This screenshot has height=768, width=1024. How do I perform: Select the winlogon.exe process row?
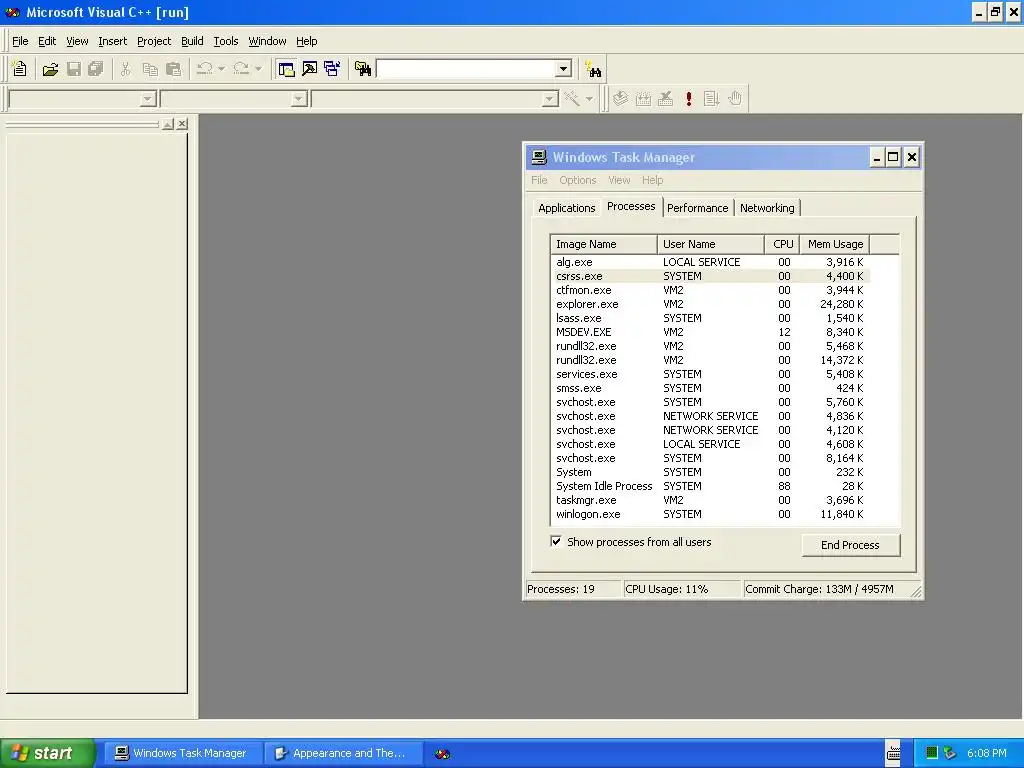pos(711,514)
